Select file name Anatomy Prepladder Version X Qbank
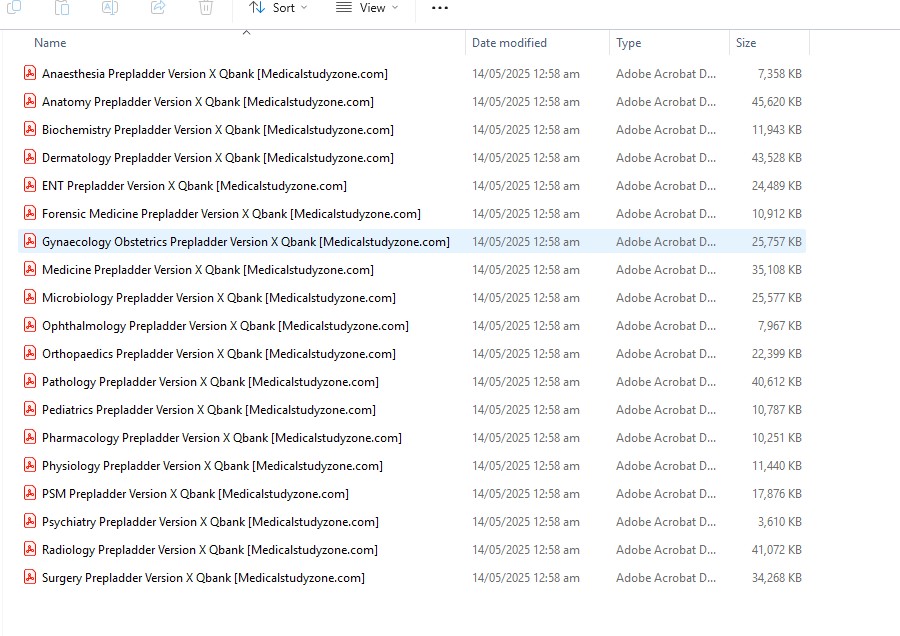900x636 pixels. (208, 102)
